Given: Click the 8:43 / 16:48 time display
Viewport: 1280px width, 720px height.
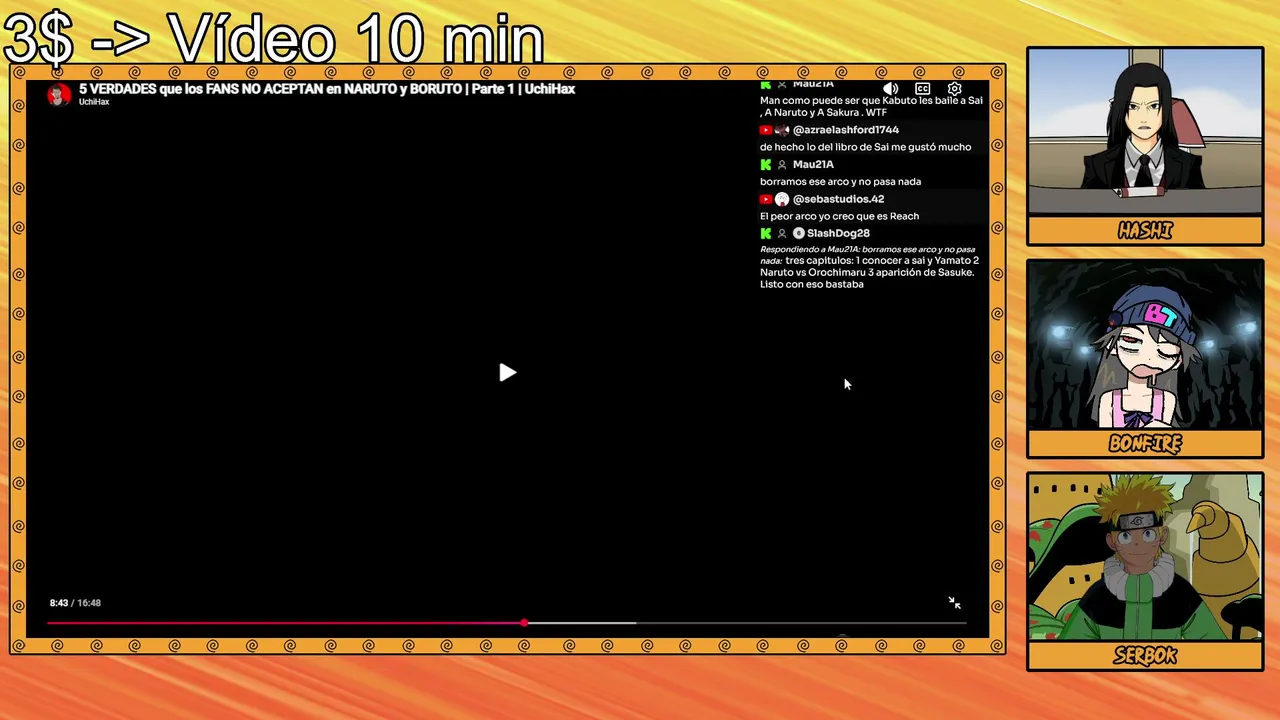Looking at the screenshot, I should pyautogui.click(x=75, y=603).
